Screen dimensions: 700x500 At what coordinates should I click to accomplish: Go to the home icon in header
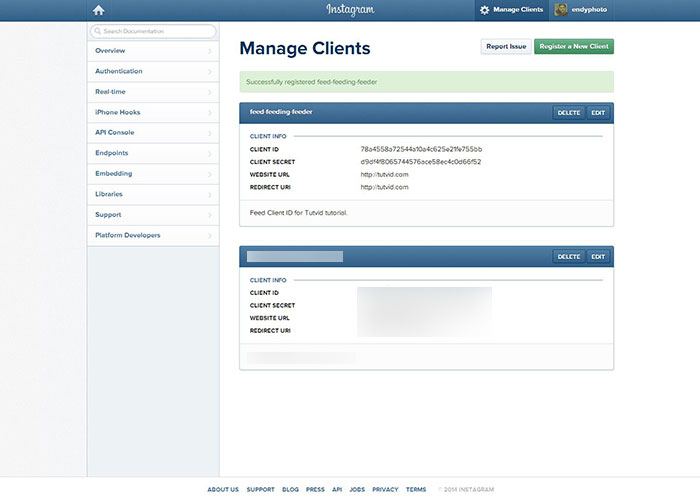tap(98, 10)
